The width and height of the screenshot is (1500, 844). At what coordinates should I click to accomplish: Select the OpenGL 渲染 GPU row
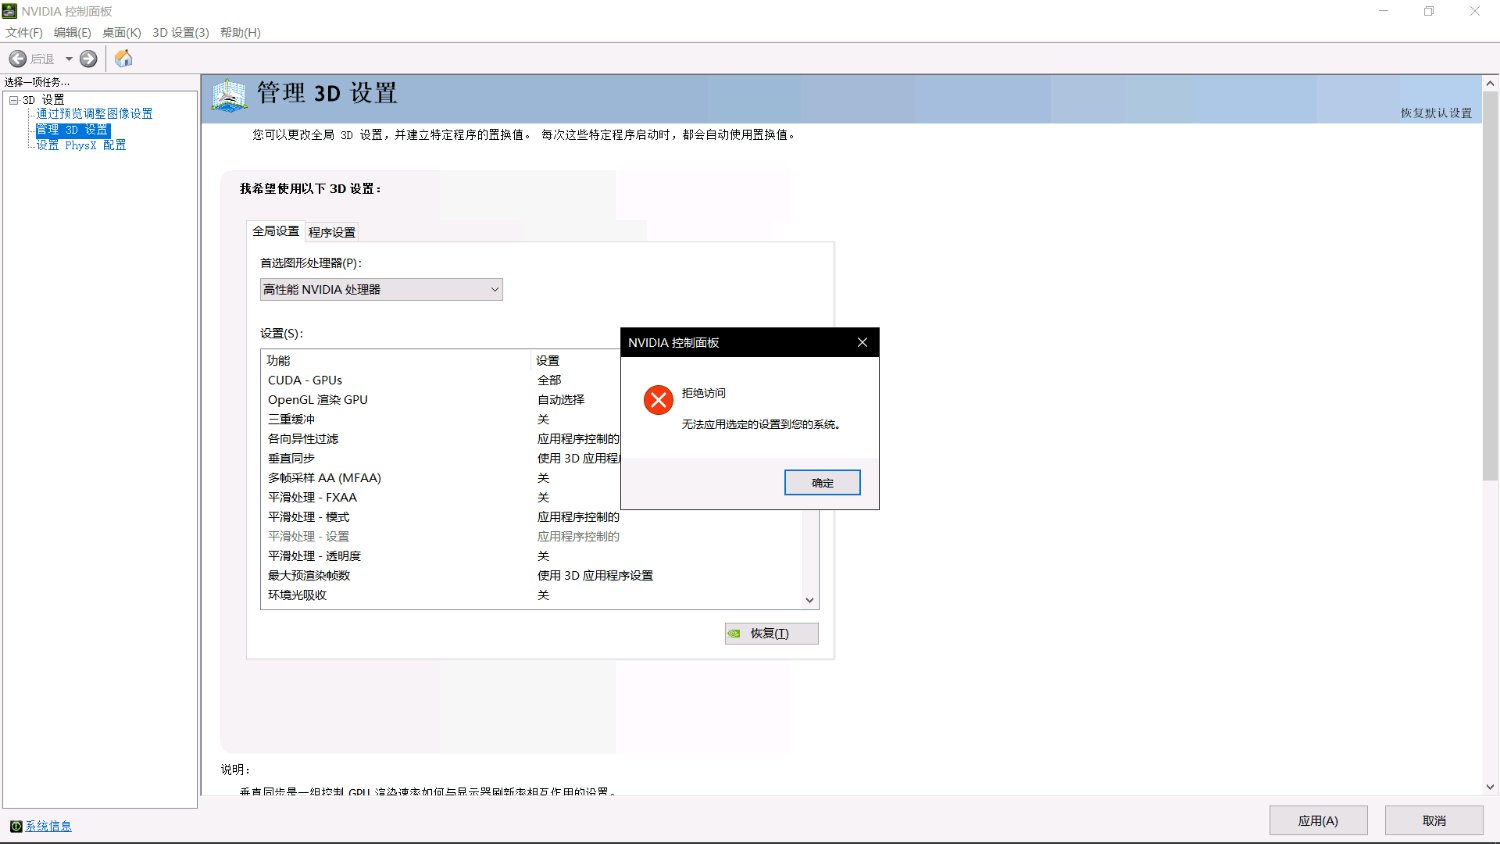pos(531,400)
